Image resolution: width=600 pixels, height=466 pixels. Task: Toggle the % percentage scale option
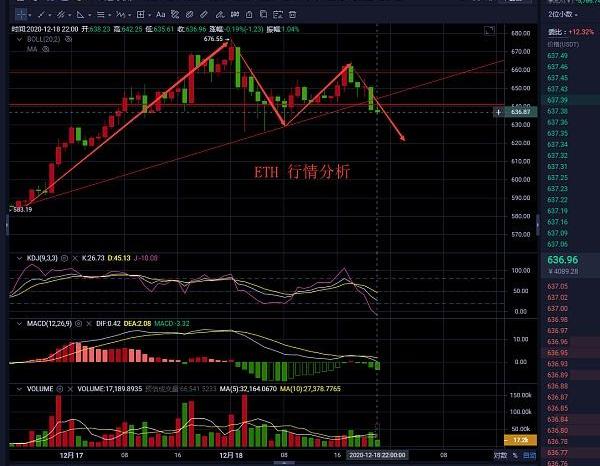[516, 455]
